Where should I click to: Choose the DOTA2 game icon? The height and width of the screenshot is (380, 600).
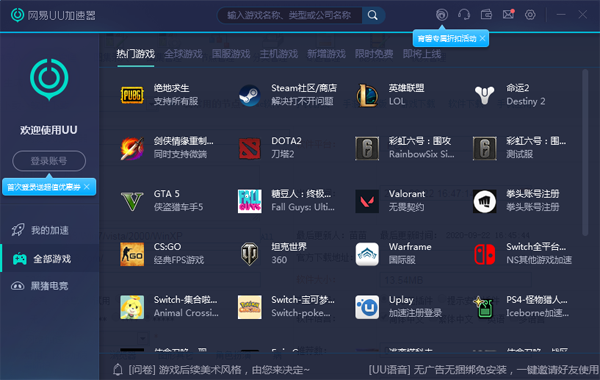(249, 148)
